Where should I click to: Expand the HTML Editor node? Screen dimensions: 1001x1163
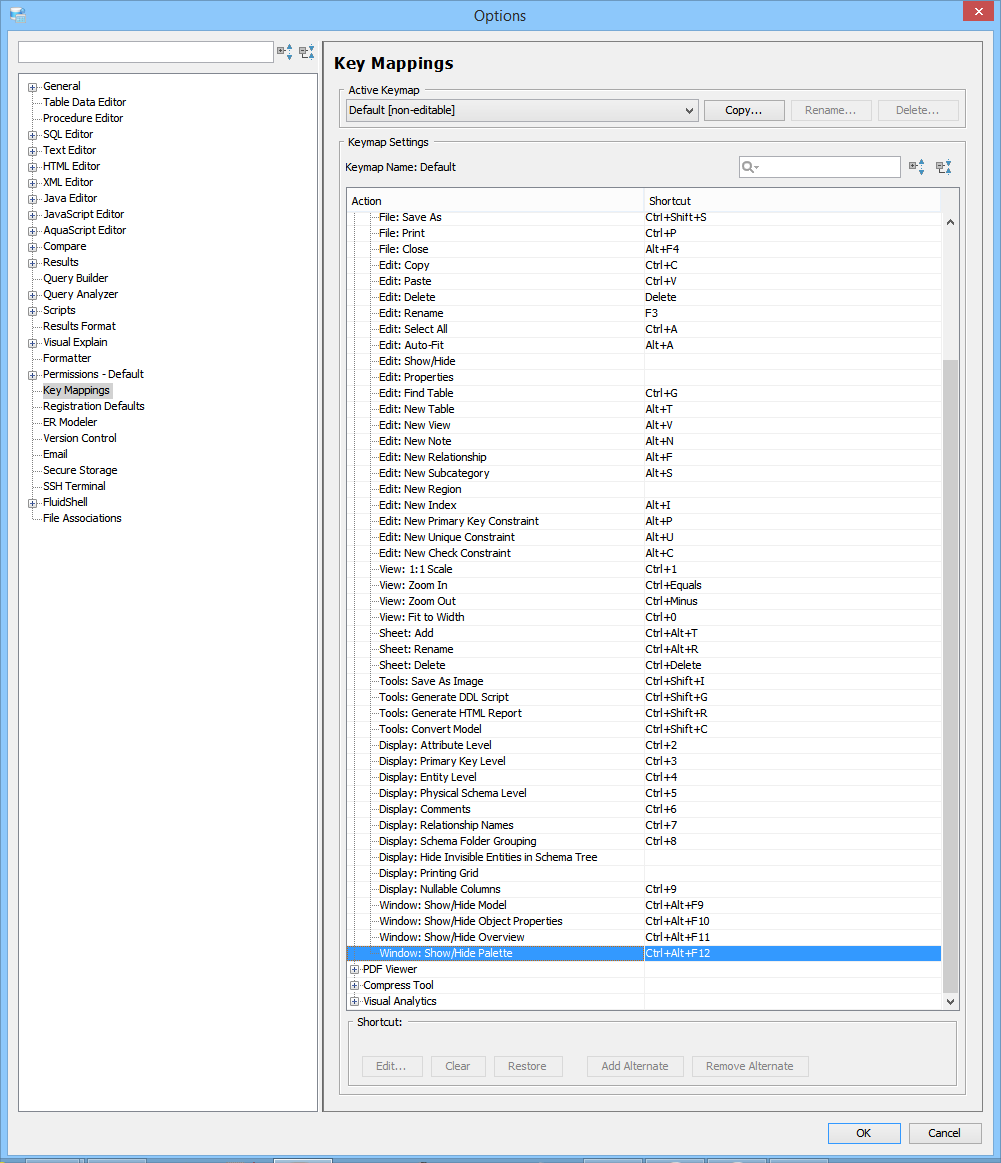pos(33,167)
